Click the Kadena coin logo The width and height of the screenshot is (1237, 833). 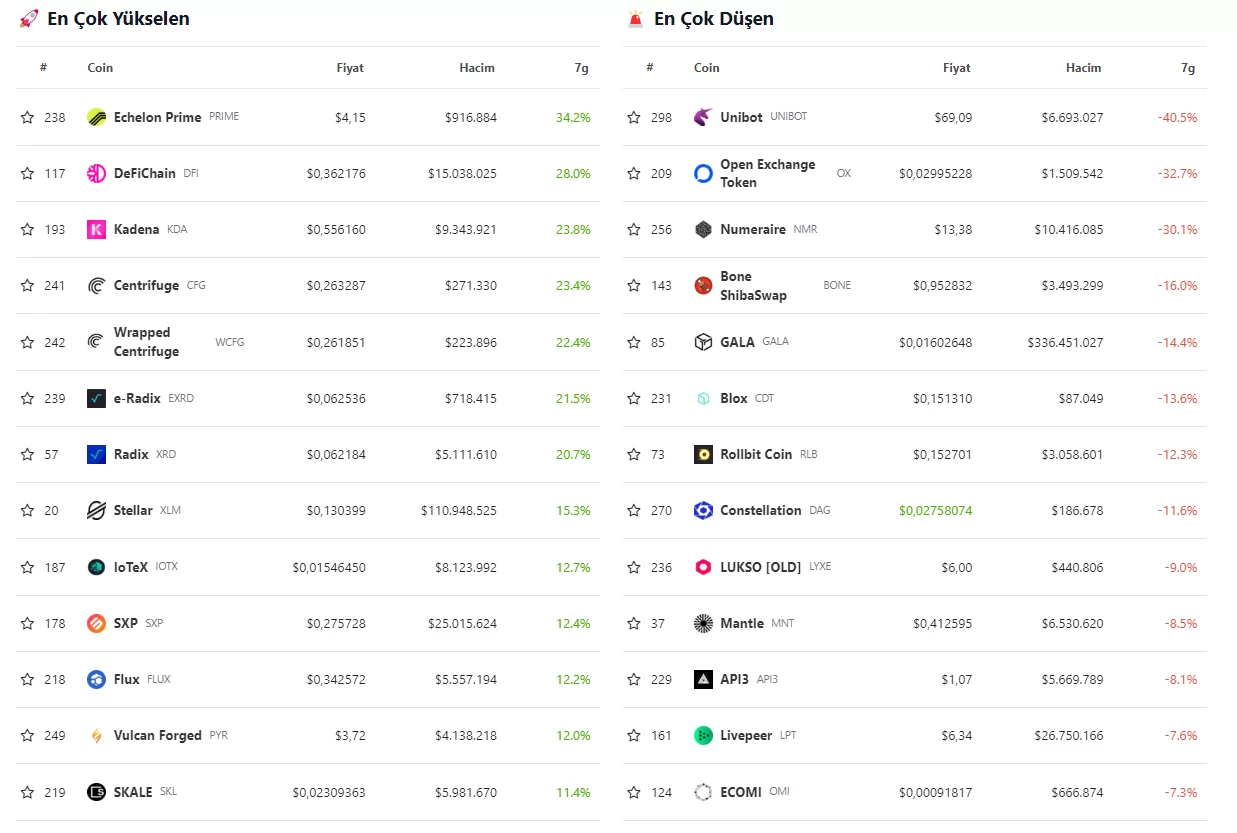[96, 229]
